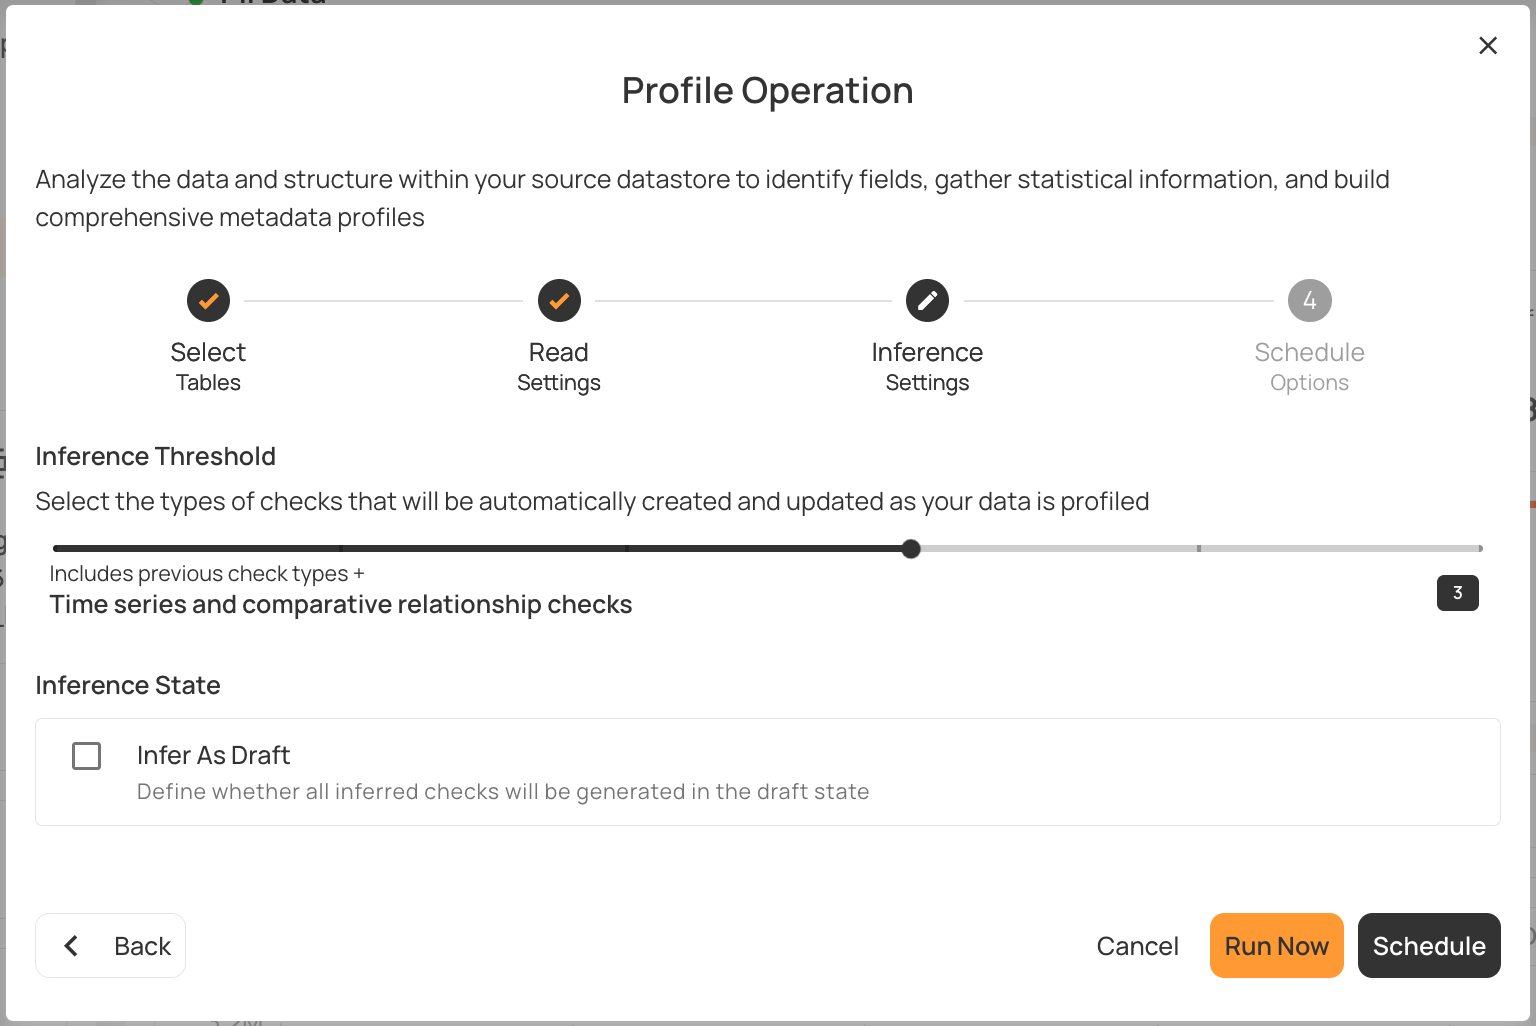Screen dimensions: 1536x1026
Task: Click the Back chevron arrow icon
Action: pos(71,945)
